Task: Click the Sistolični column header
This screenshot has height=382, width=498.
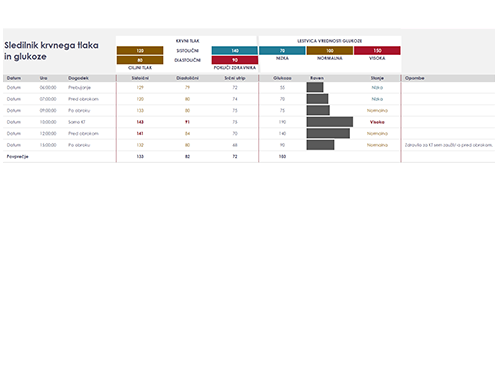Action: click(140, 78)
